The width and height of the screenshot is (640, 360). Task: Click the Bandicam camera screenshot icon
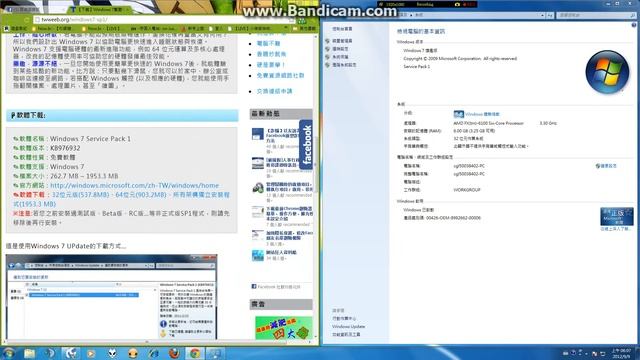[x=457, y=4]
